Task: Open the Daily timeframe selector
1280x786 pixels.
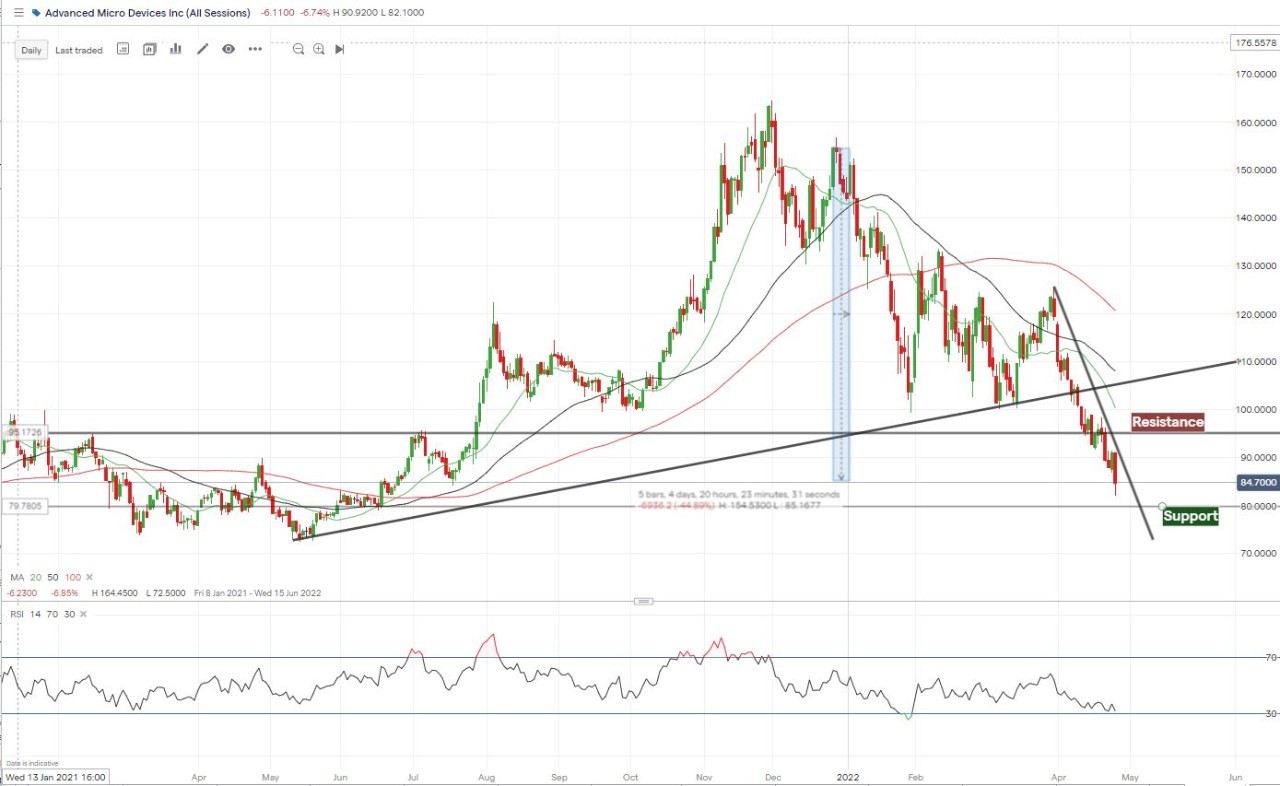Action: (x=32, y=50)
